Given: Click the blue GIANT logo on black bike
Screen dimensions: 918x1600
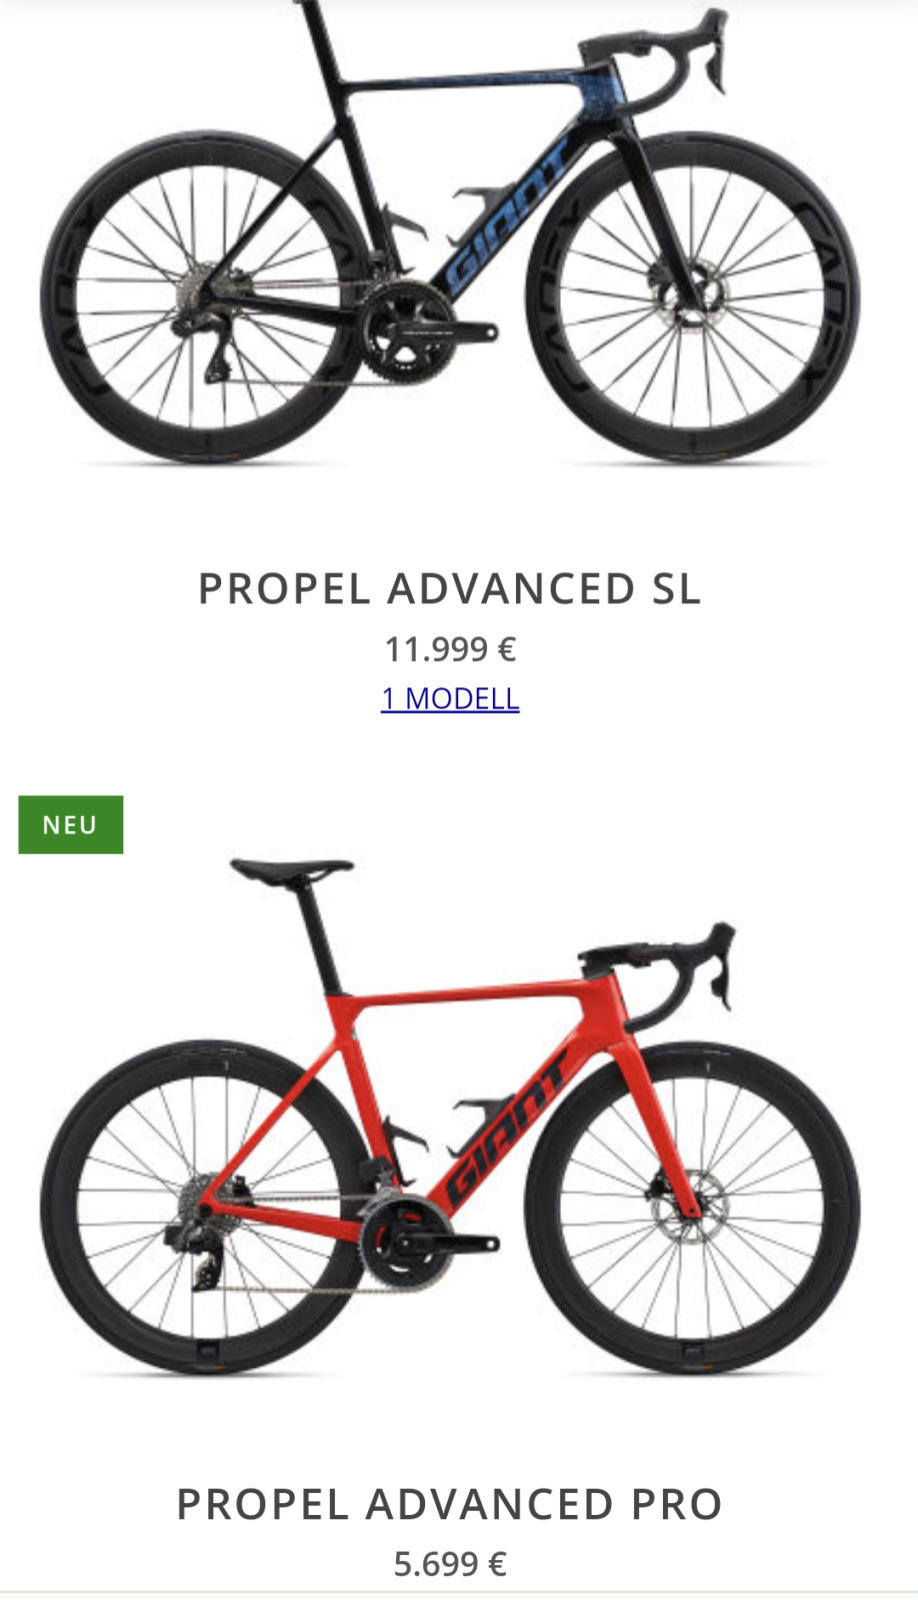Looking at the screenshot, I should pyautogui.click(x=510, y=215).
